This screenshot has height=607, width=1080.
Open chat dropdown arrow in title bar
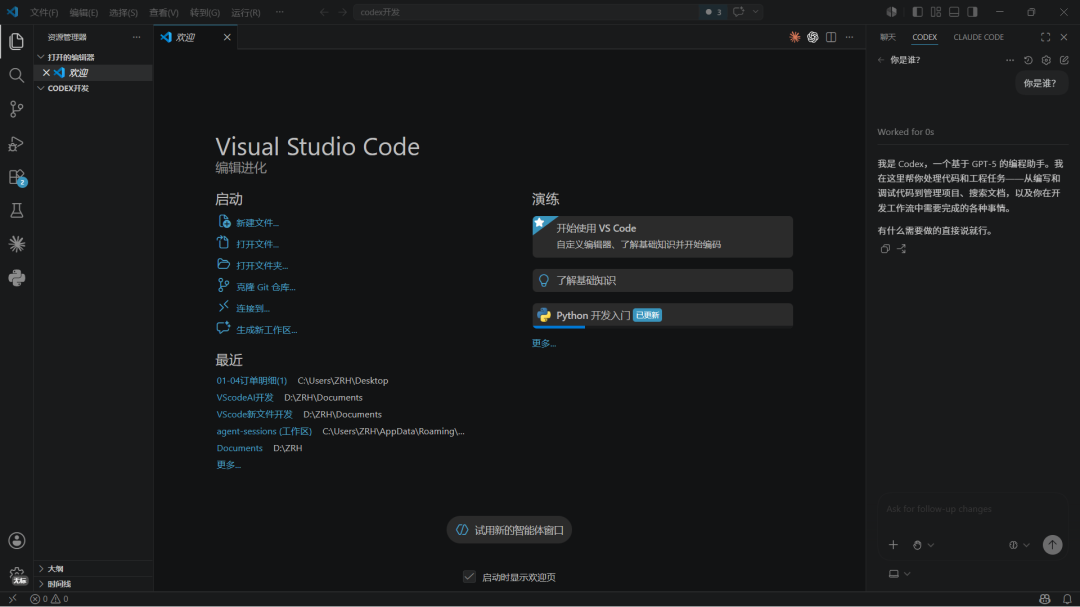tap(756, 12)
